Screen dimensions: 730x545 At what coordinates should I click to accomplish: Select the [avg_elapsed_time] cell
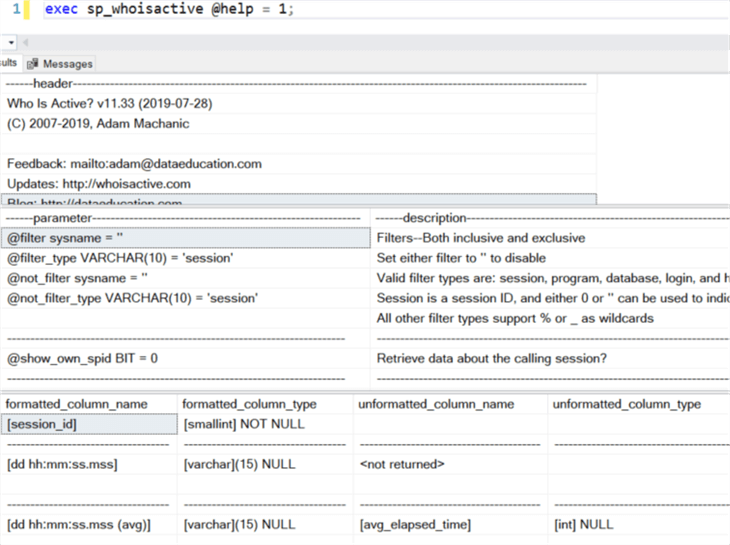click(451, 525)
